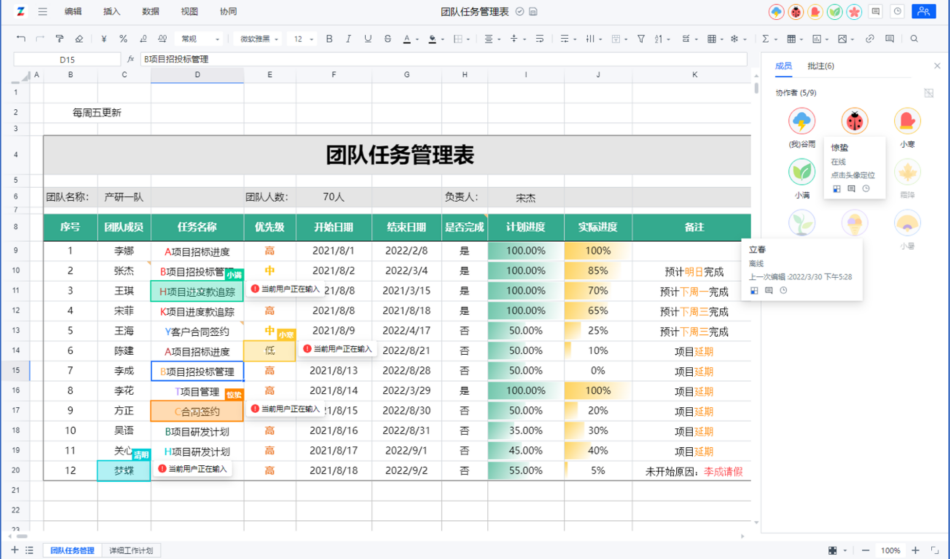Open the 微软雅黑 font dropdown
Screen dimensions: 950x559
(257, 39)
